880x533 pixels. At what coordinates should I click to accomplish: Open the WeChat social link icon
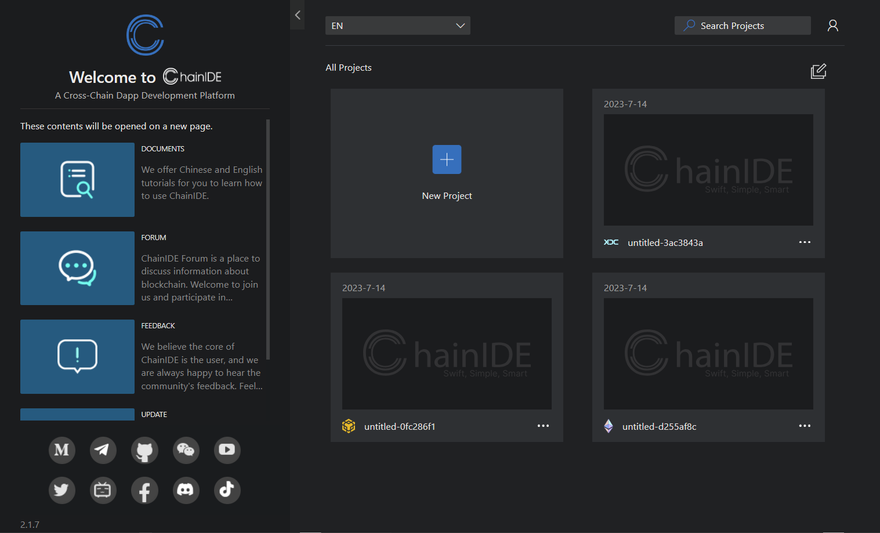[x=186, y=450]
